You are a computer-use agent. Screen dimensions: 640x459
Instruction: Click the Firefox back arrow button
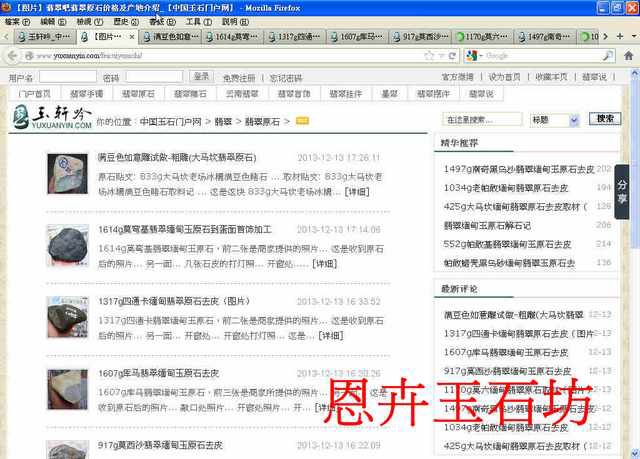[12, 55]
